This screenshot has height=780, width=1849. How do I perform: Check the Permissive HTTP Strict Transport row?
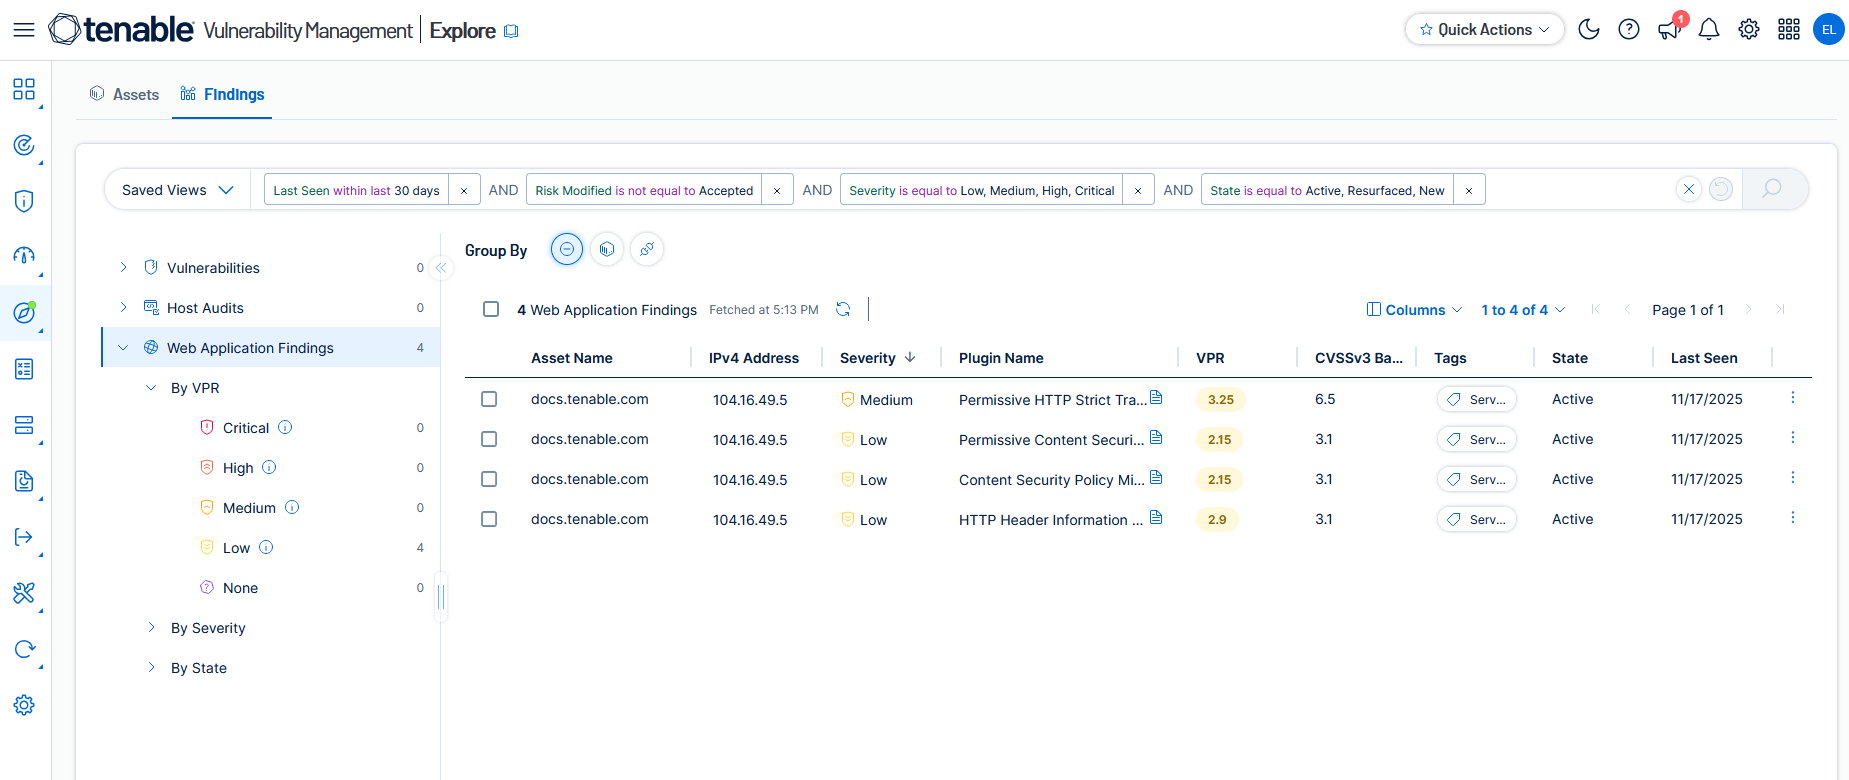click(x=489, y=399)
